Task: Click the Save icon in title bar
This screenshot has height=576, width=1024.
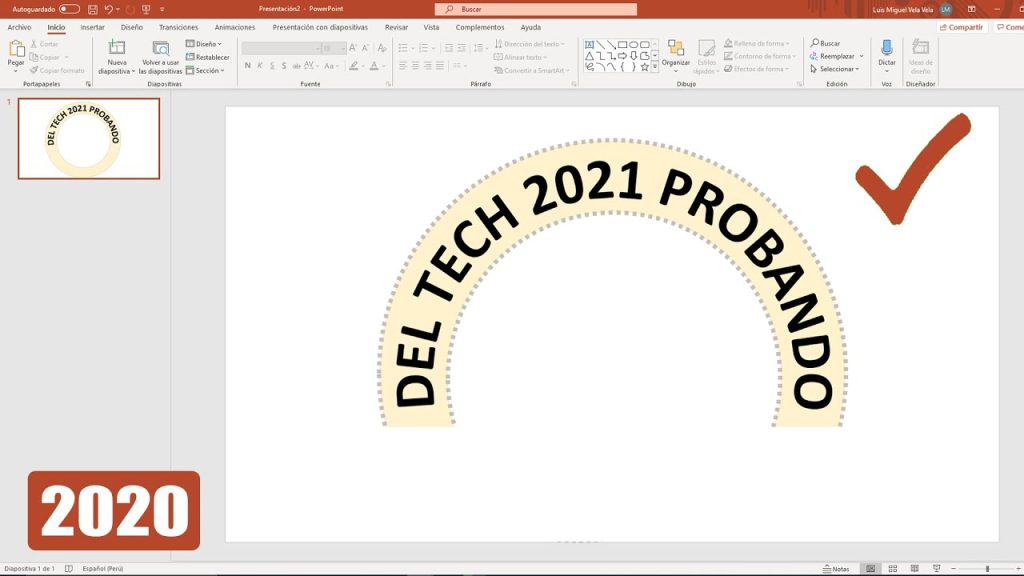Action: [x=93, y=9]
